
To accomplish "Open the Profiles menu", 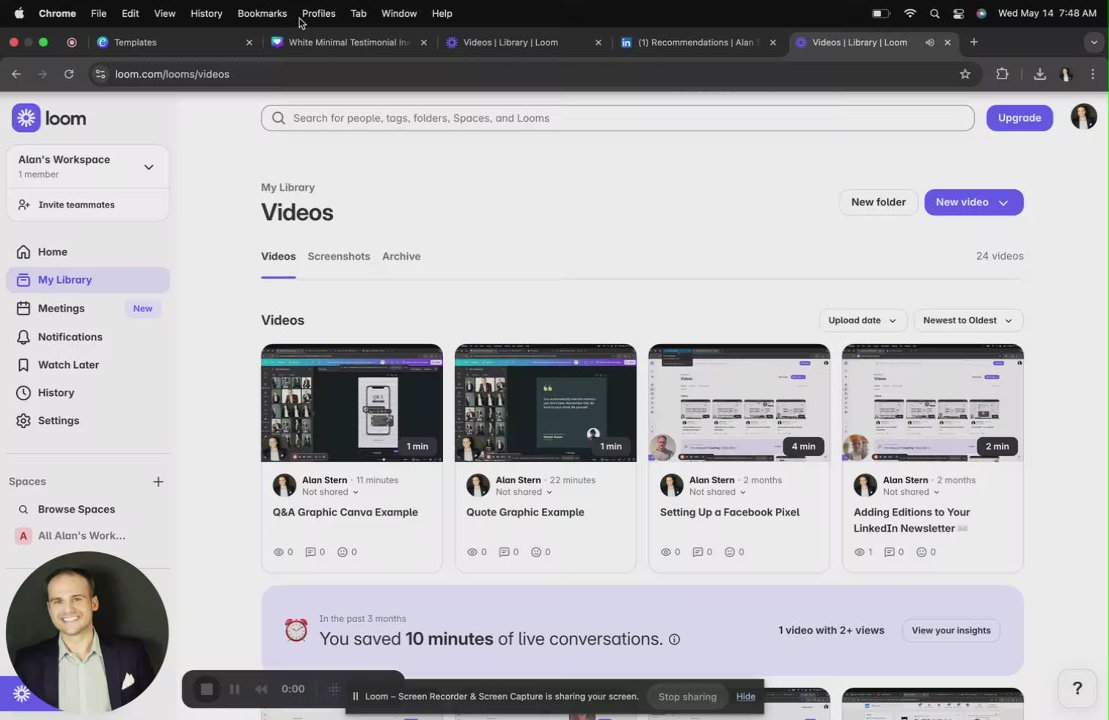I will coord(318,13).
